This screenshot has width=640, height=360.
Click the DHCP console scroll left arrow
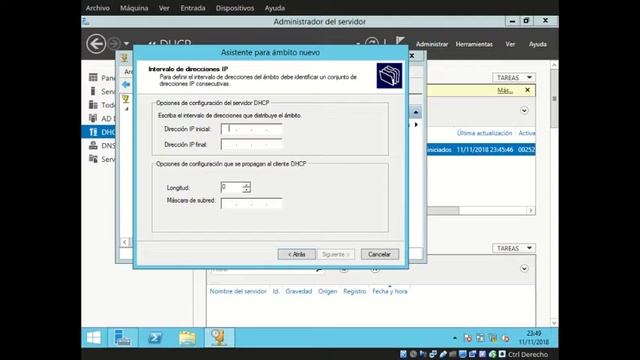(125, 242)
